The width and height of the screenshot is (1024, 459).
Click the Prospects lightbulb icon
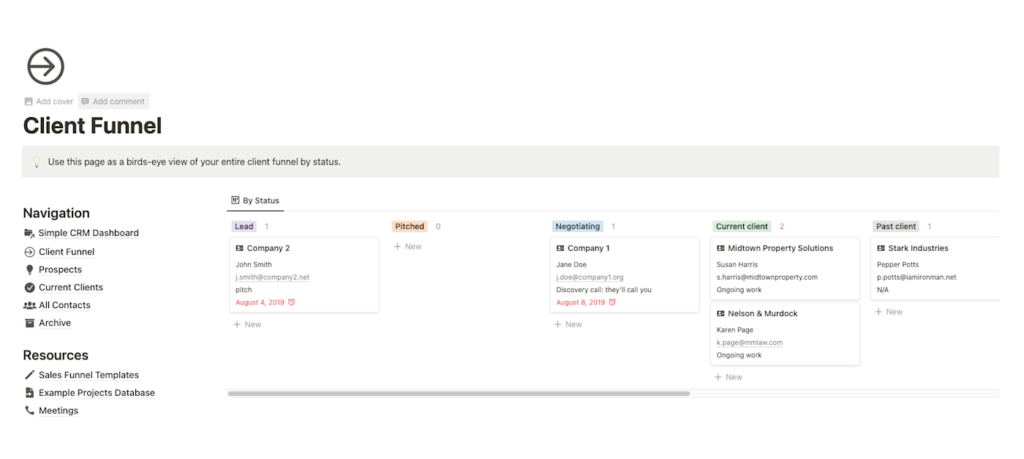tap(29, 270)
